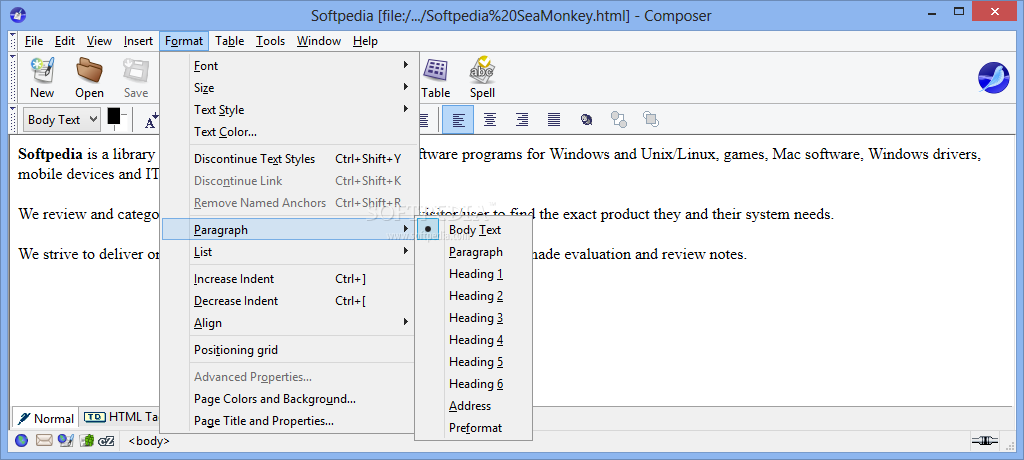
Task: Choose Paragraph in the format submenu
Action: [x=475, y=252]
